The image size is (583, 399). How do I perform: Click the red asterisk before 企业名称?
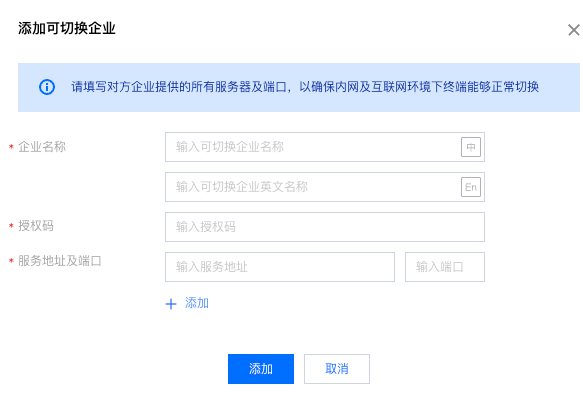pos(11,147)
